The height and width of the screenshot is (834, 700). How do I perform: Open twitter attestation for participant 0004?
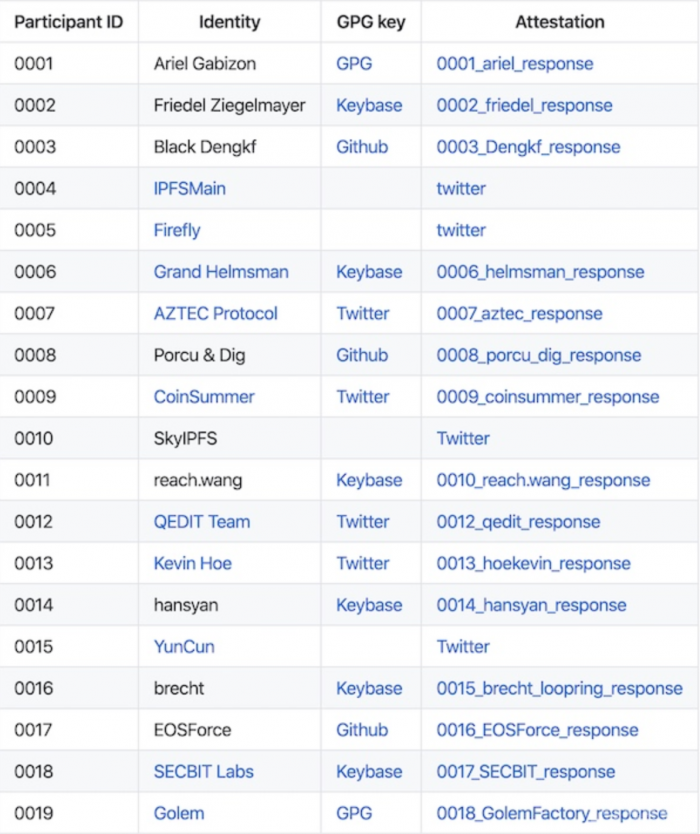(x=461, y=188)
